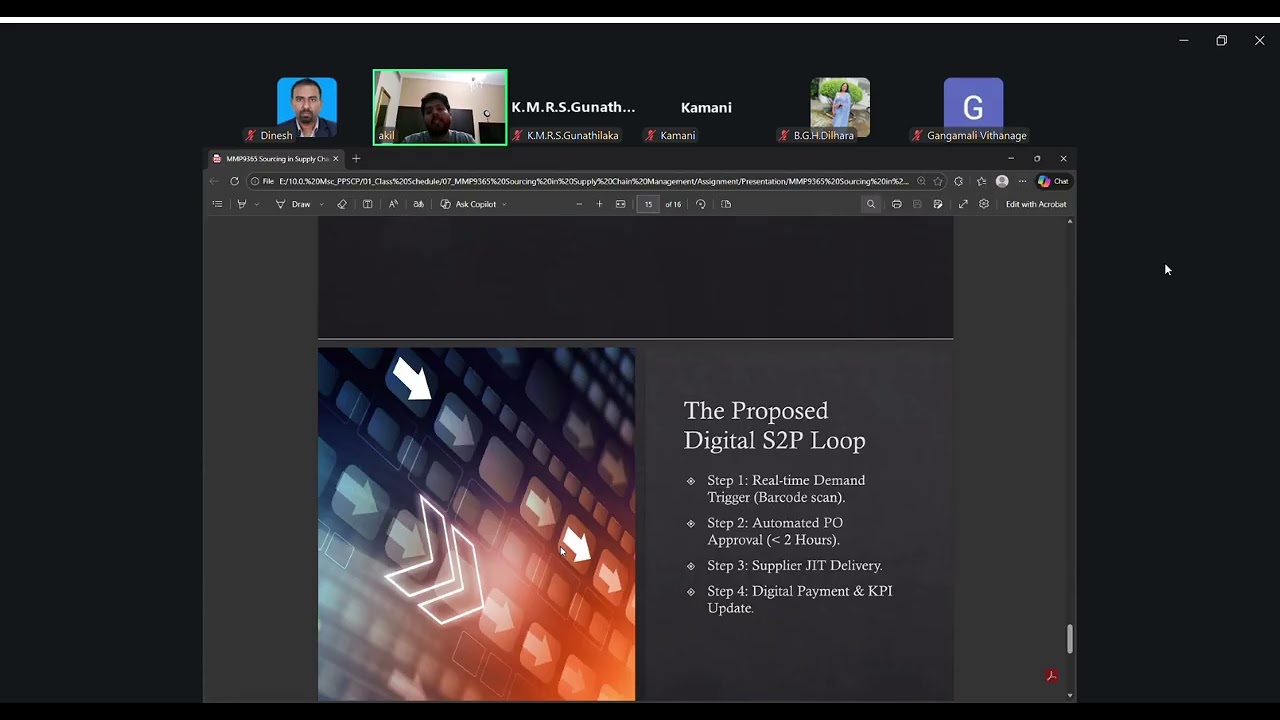Switch the Page view layout
This screenshot has height=720, width=1280.
[726, 204]
